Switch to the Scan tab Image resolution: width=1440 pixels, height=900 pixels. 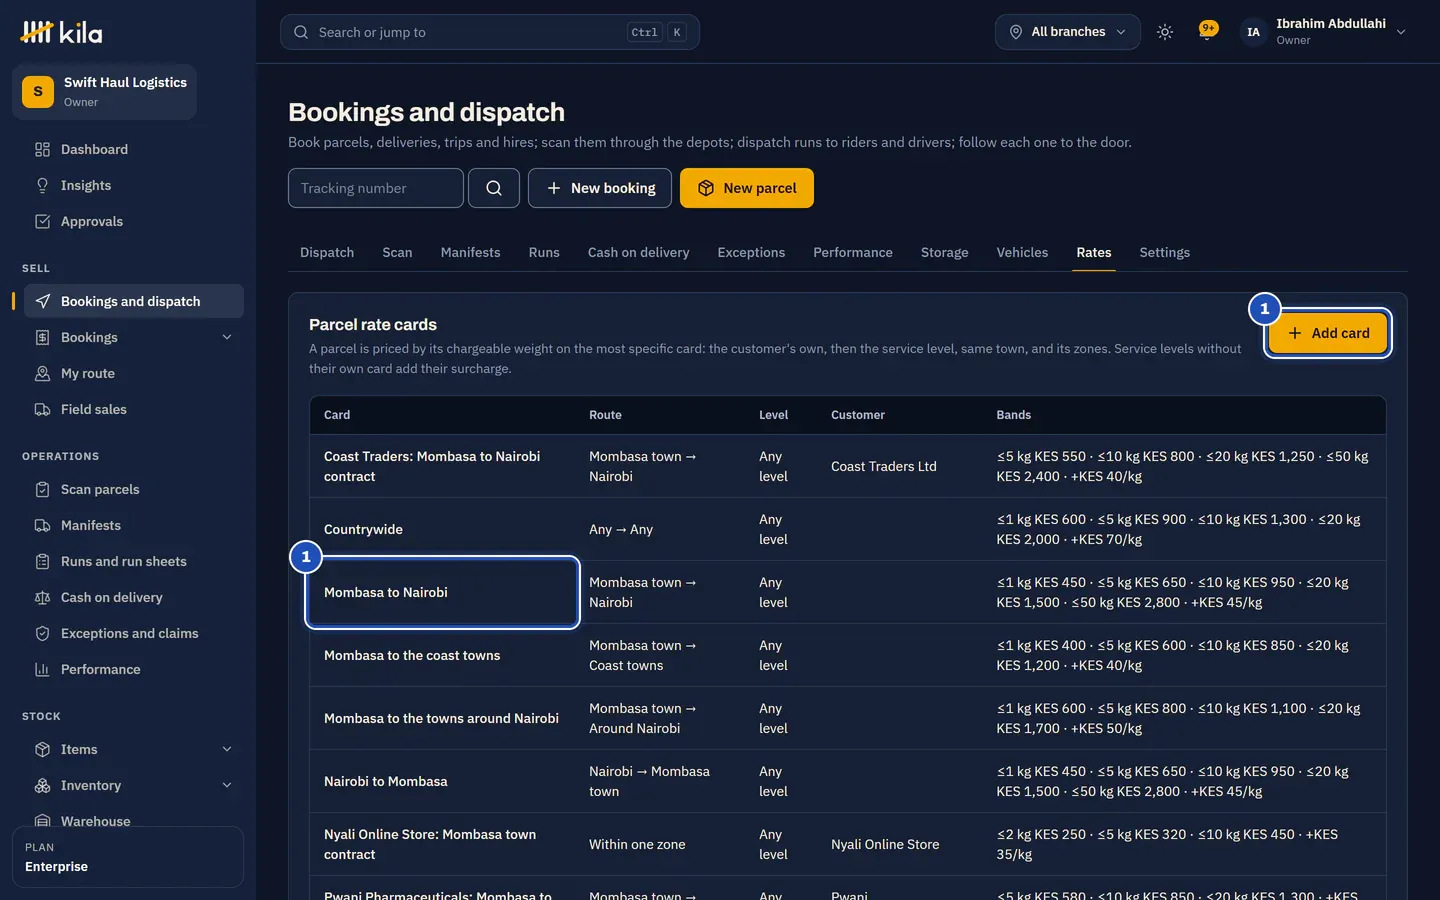point(397,252)
